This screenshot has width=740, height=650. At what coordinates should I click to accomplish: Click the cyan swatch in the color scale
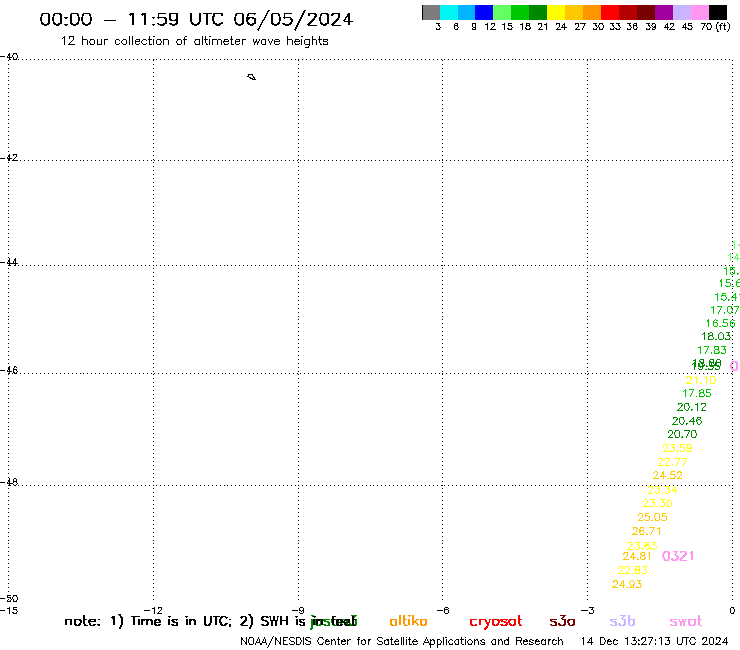coord(449,13)
